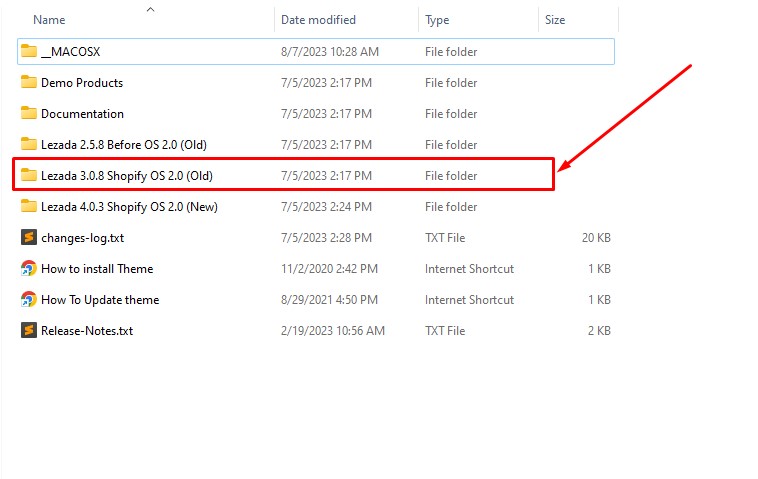Click the Lezada 2.5.8 folder icon
Image resolution: width=758 pixels, height=479 pixels.
pyautogui.click(x=29, y=144)
